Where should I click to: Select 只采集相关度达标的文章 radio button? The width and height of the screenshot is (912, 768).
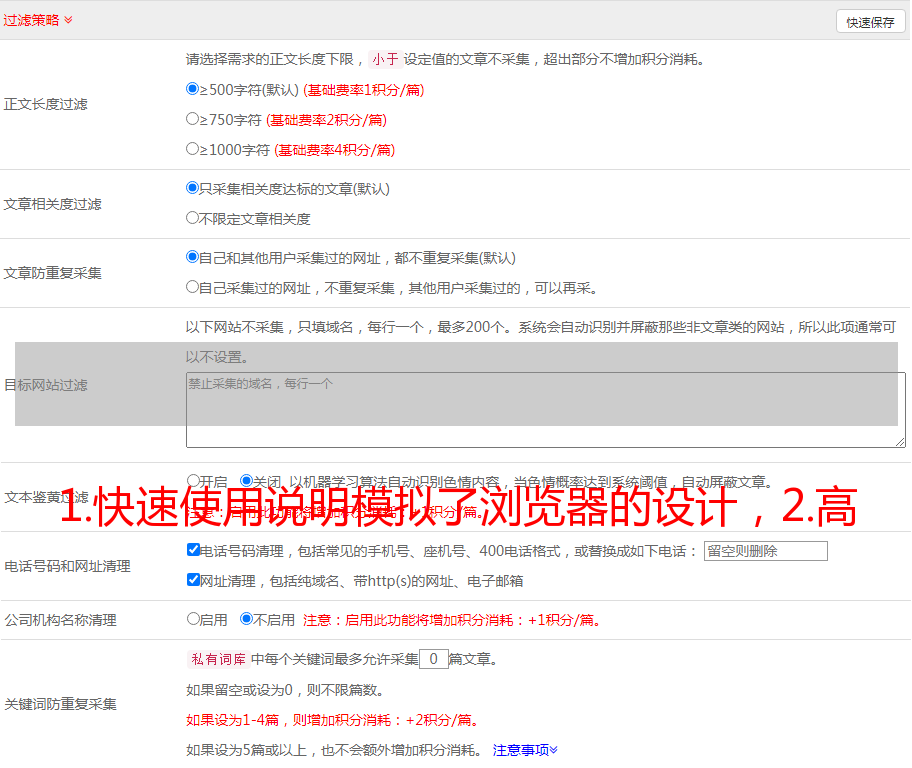[193, 188]
